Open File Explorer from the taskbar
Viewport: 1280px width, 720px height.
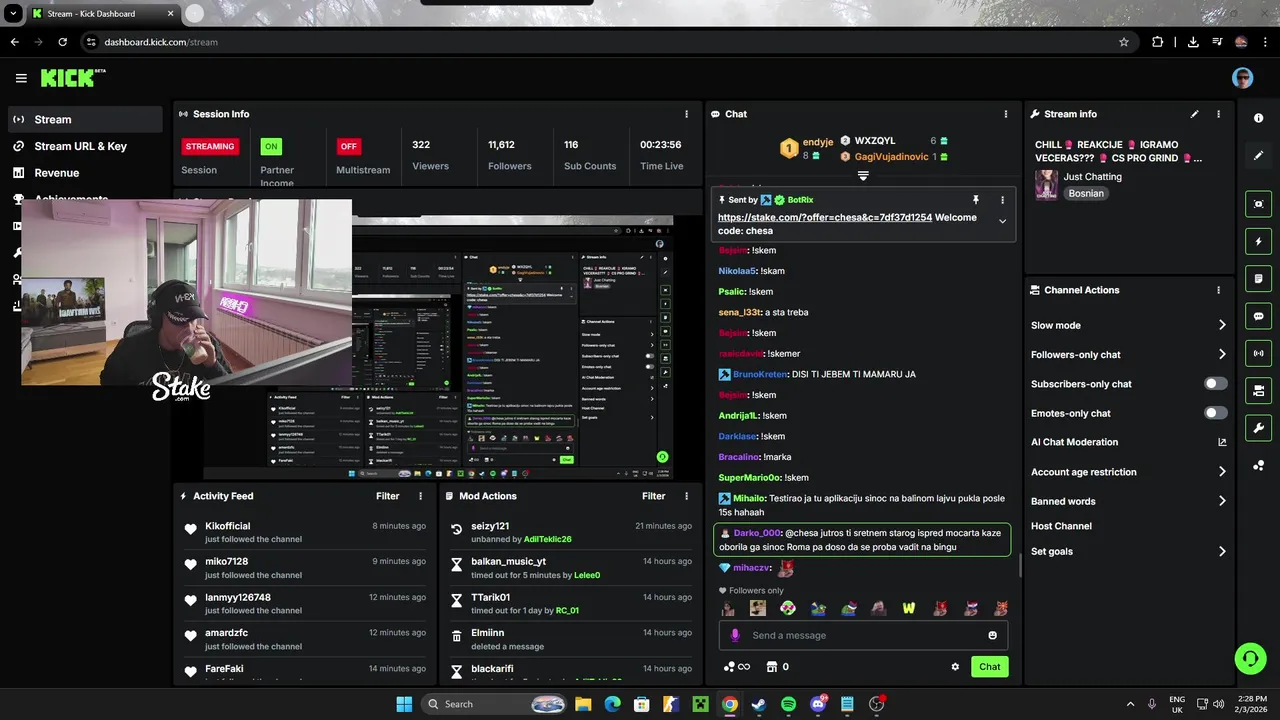point(583,704)
